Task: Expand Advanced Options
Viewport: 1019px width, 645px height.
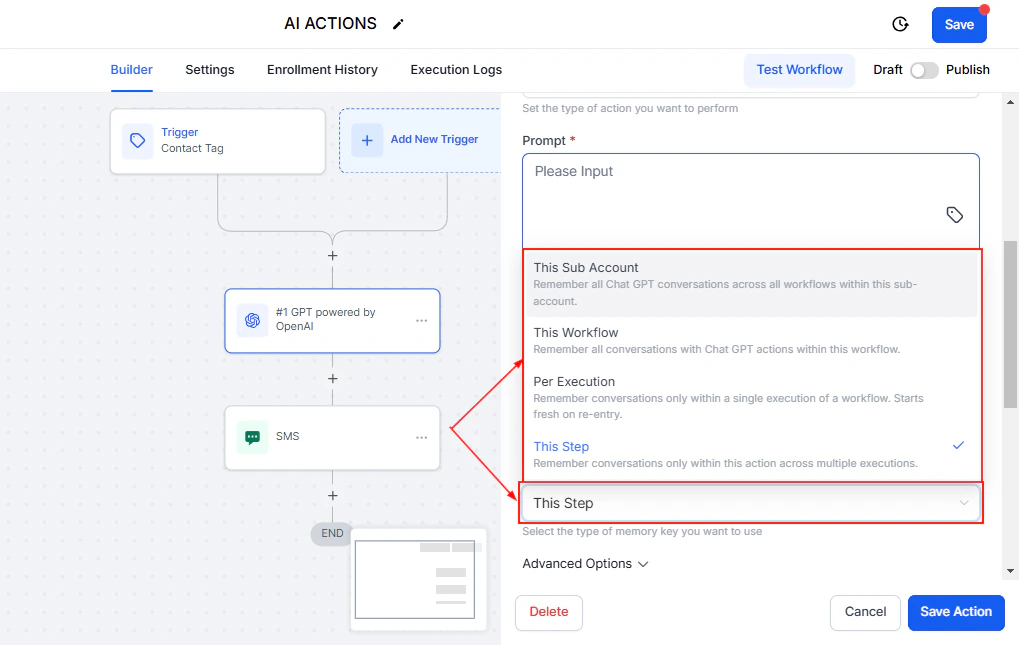Action: (585, 564)
